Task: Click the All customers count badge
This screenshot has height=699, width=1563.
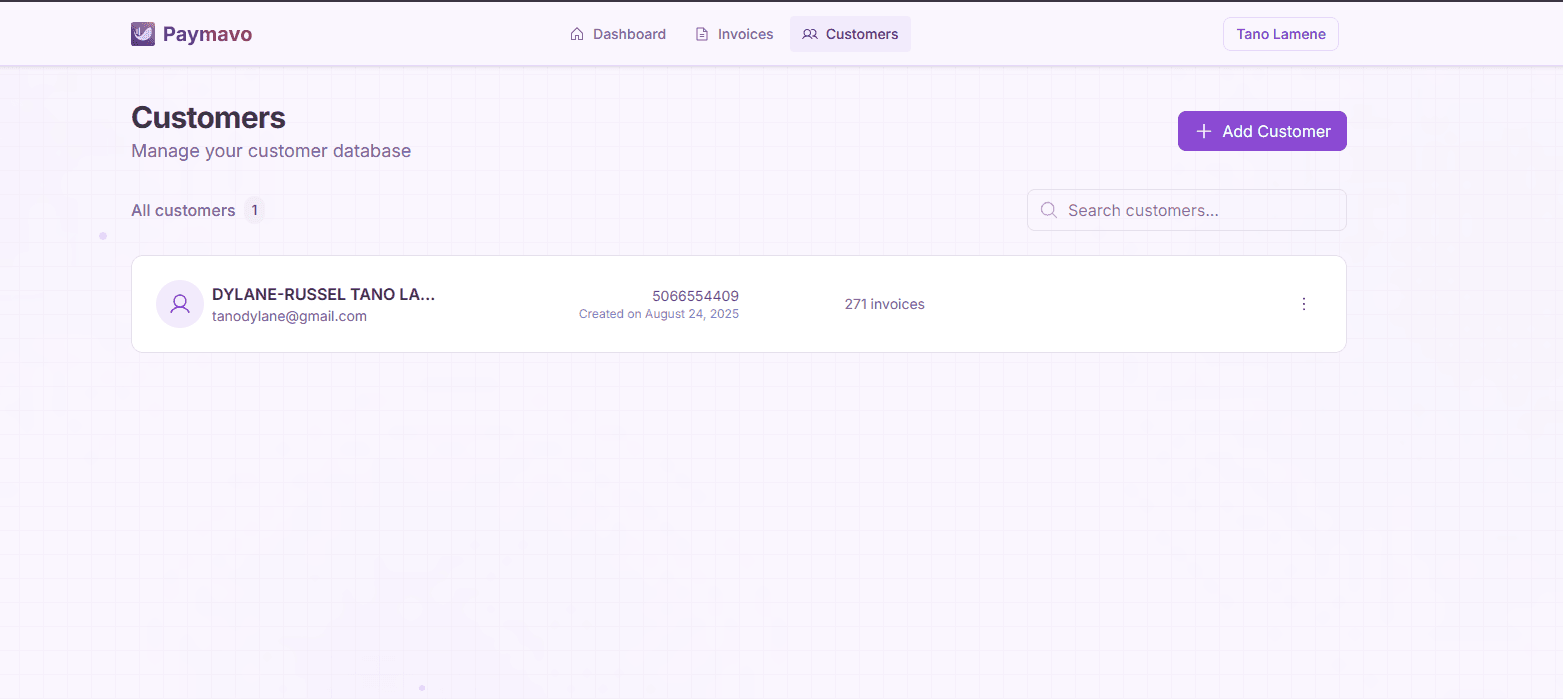Action: (x=254, y=210)
